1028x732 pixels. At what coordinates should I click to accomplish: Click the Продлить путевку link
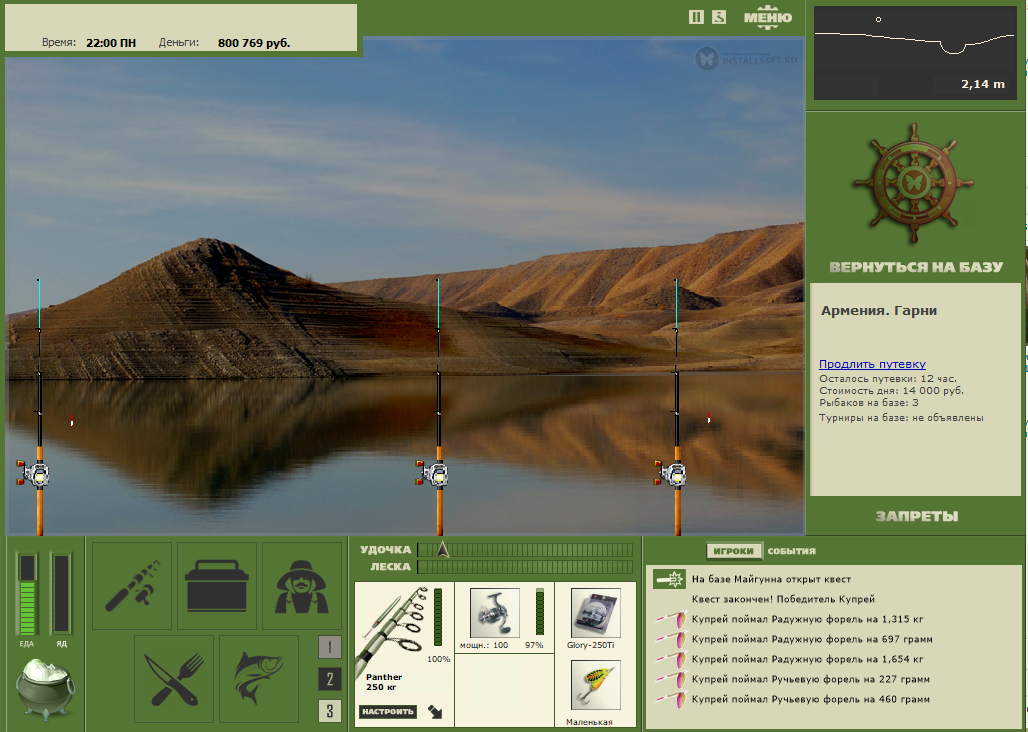872,364
